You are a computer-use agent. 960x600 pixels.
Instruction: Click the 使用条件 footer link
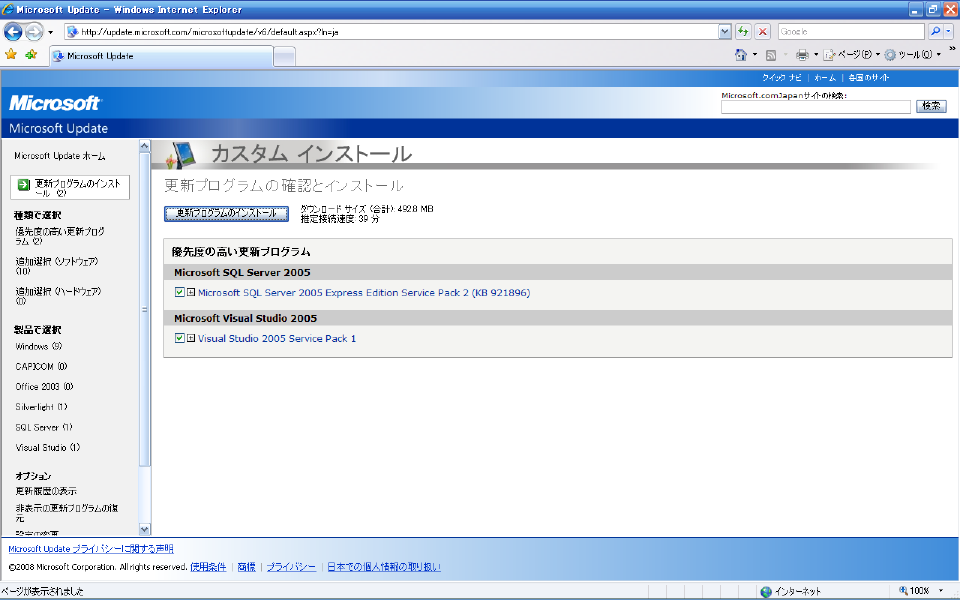pyautogui.click(x=208, y=567)
